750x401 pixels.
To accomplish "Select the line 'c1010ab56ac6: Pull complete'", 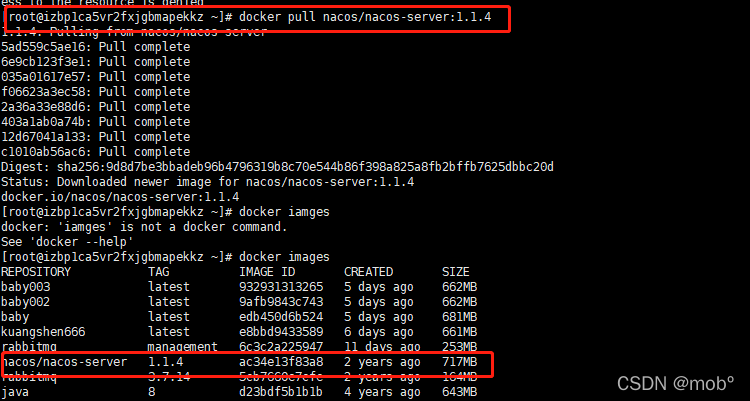I will [x=96, y=152].
